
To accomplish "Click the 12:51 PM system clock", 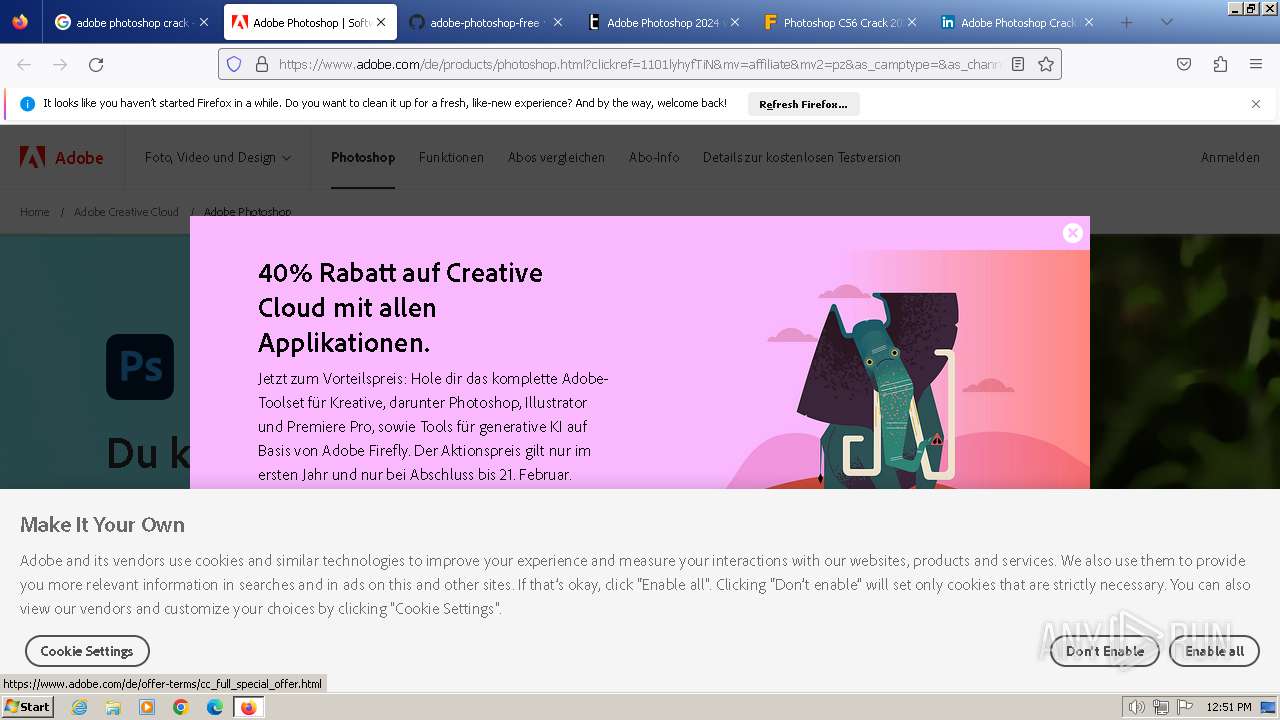I will [1229, 707].
